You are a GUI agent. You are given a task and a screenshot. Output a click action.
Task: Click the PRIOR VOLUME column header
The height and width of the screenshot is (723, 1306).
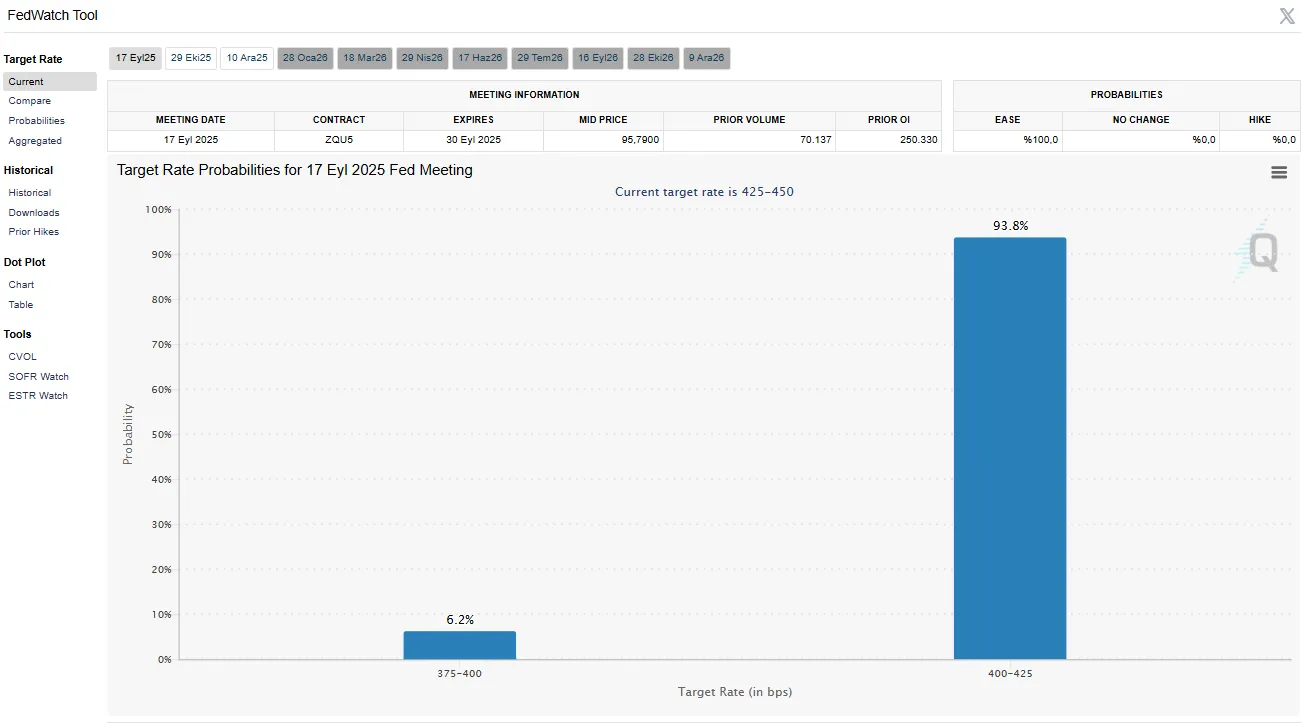point(749,120)
